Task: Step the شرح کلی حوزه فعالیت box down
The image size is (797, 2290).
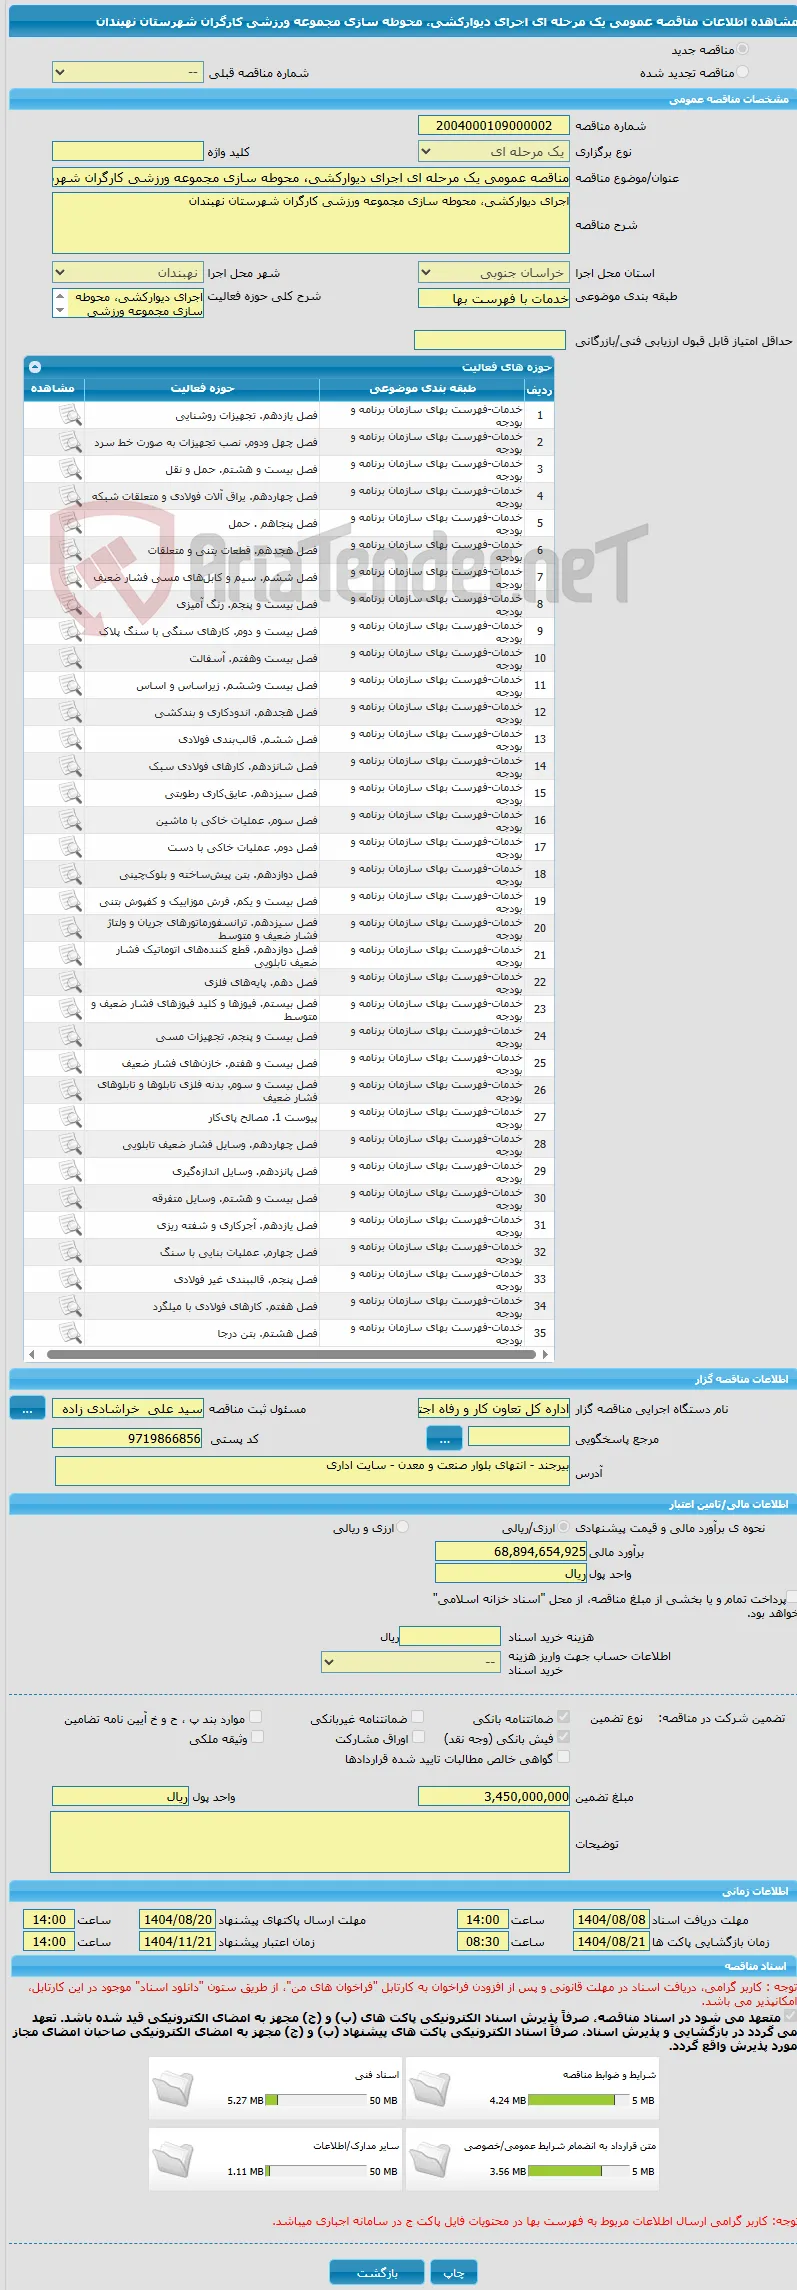Action: click(60, 311)
